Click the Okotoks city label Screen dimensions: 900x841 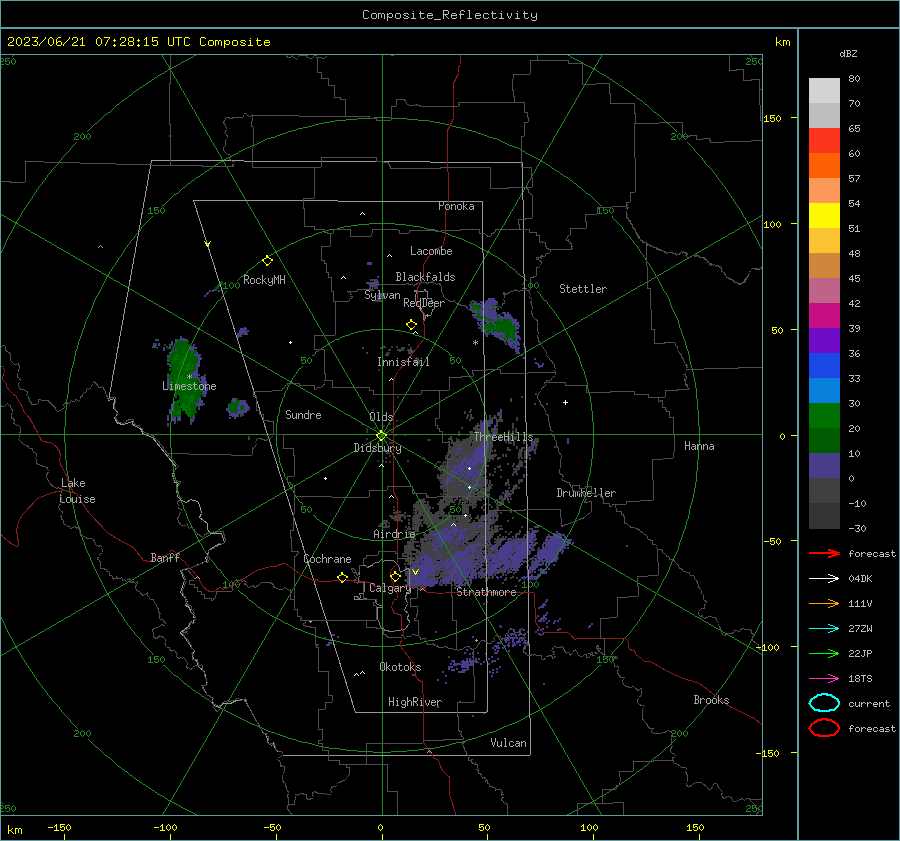400,667
